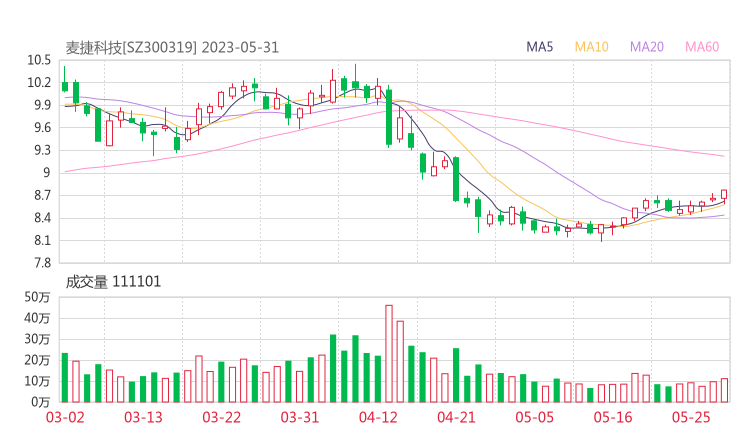740x440 pixels.
Task: Click the 03-02 date label
Action: [x=65, y=417]
